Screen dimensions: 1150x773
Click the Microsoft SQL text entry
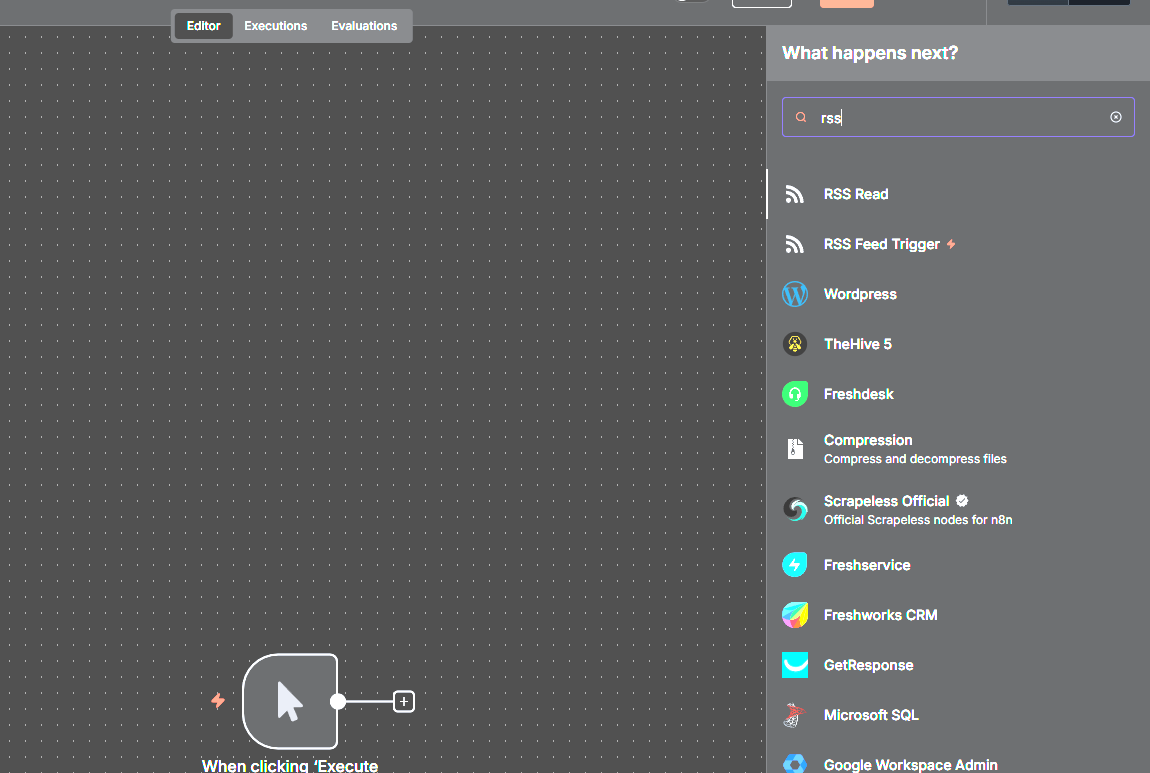(x=871, y=715)
